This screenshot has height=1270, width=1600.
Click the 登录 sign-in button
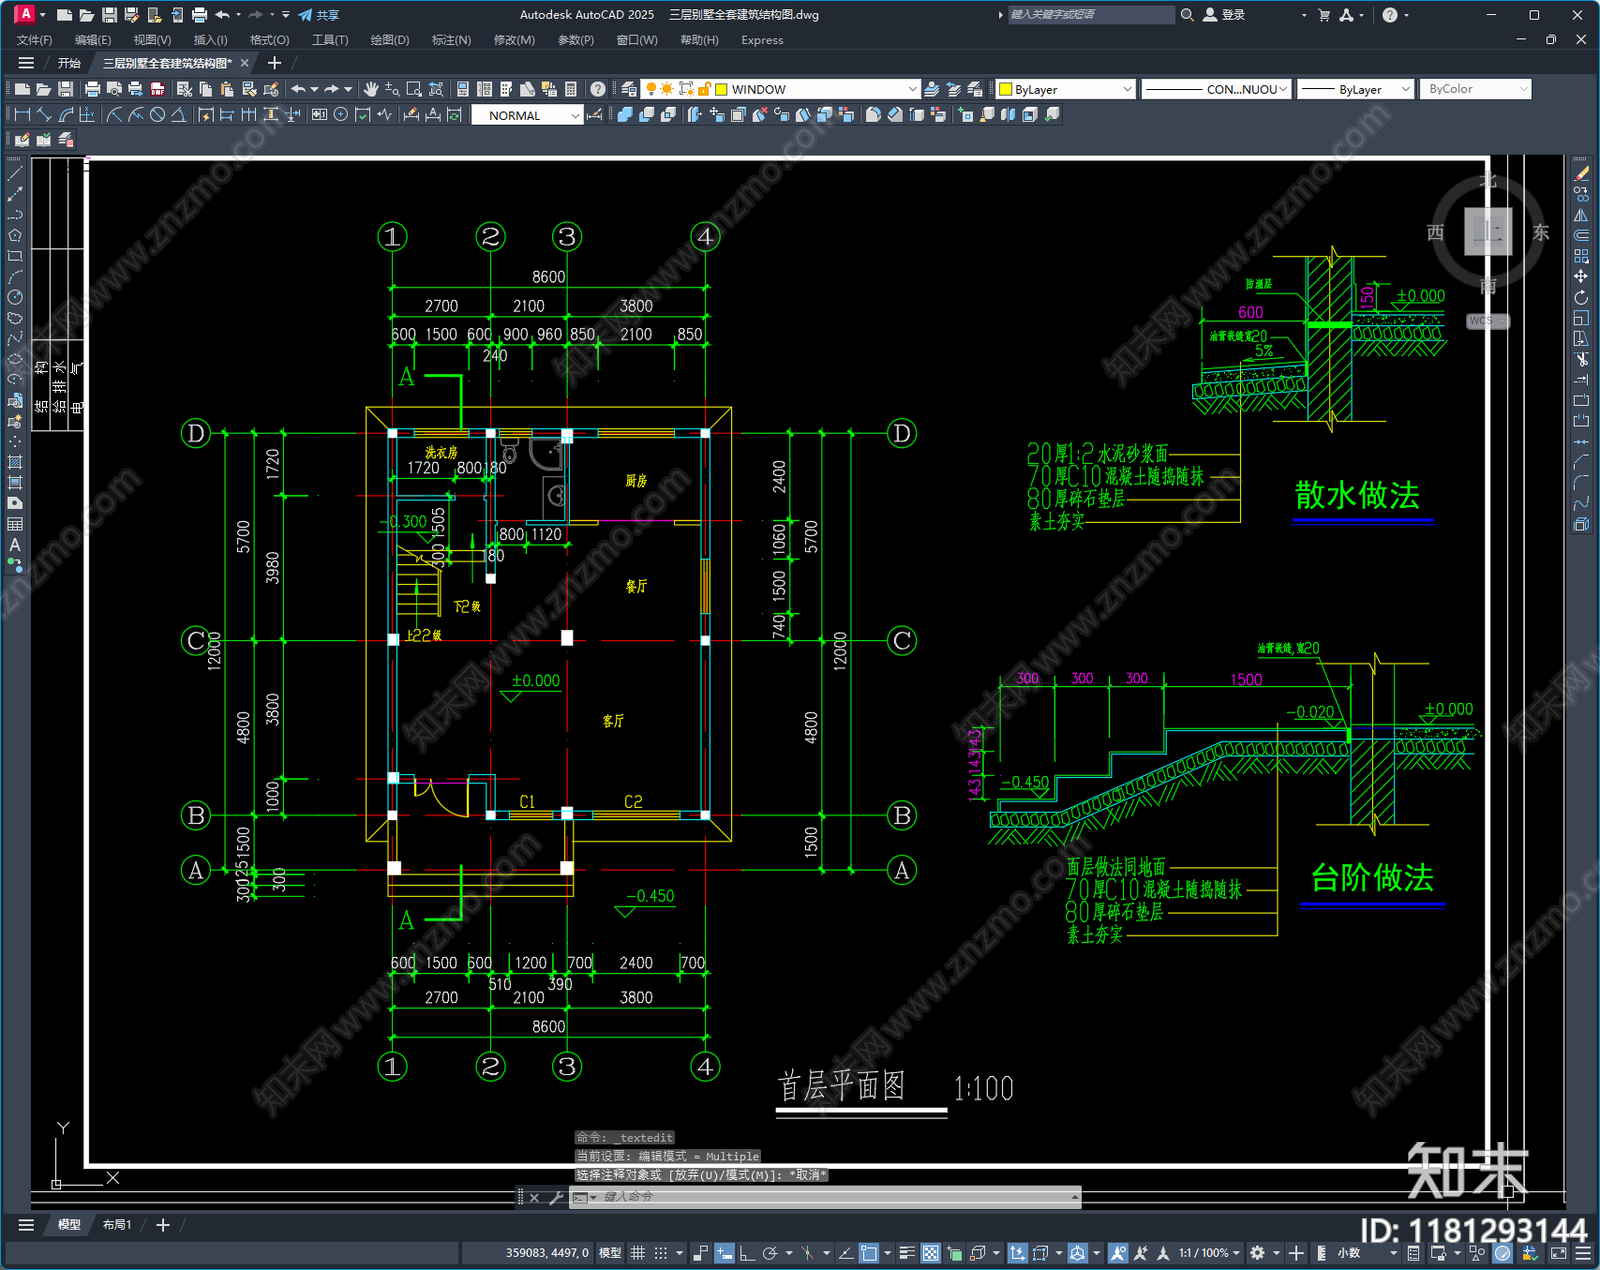pyautogui.click(x=1225, y=15)
